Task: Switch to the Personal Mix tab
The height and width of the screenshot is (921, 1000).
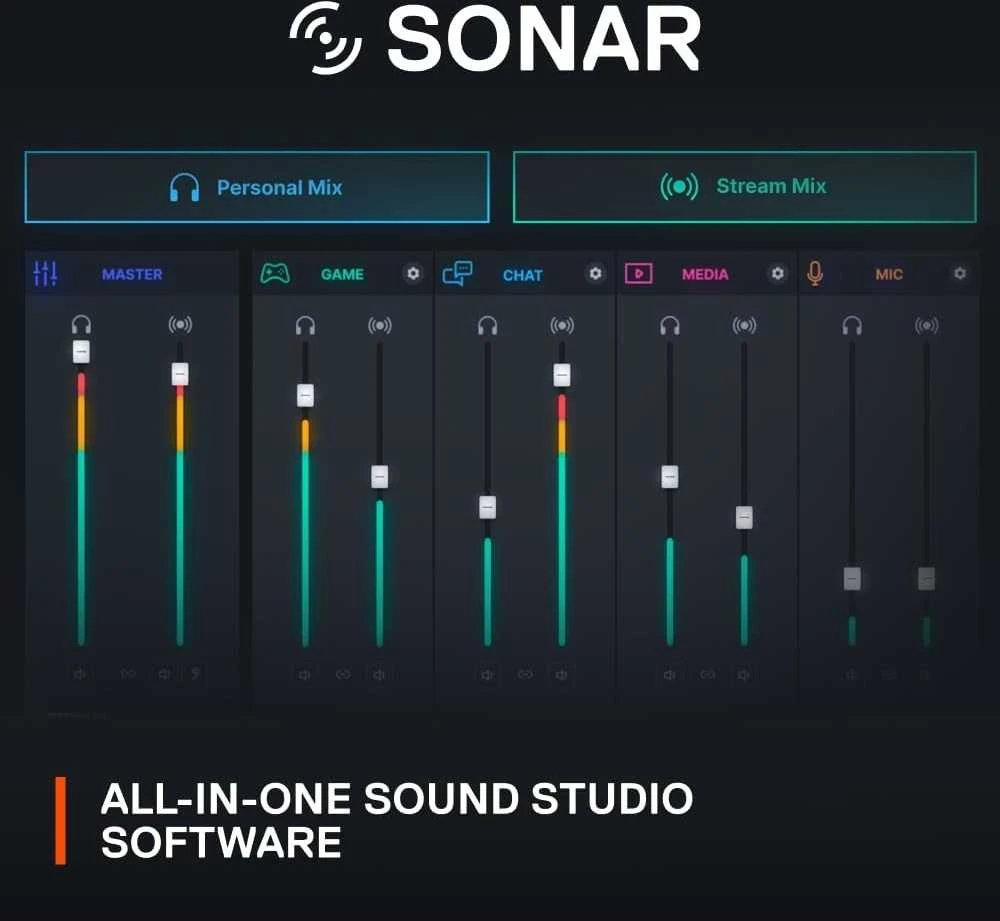Action: (x=257, y=187)
